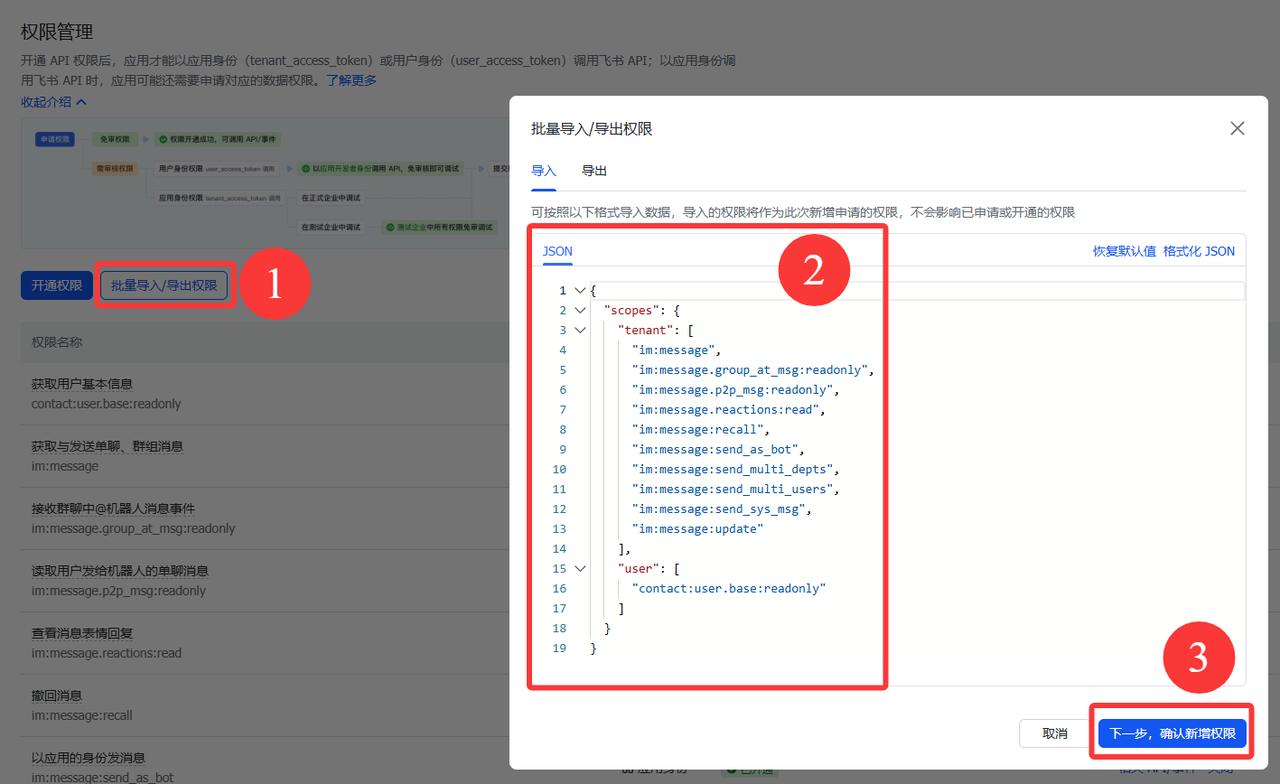The width and height of the screenshot is (1280, 784).
Task: Click 下一步，确认新增权限 button
Action: click(x=1172, y=733)
